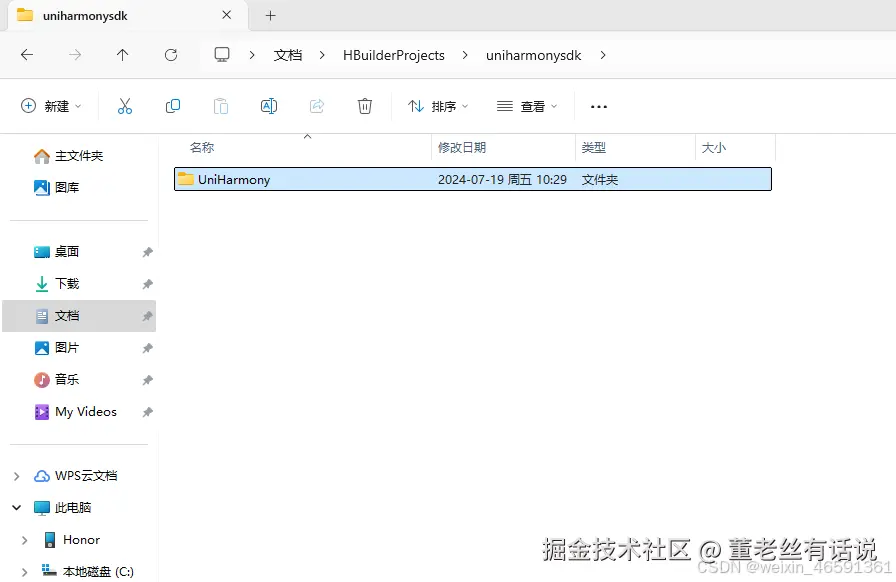Viewport: 896px width, 582px height.
Task: Open the more options ellipsis menu
Action: point(598,106)
